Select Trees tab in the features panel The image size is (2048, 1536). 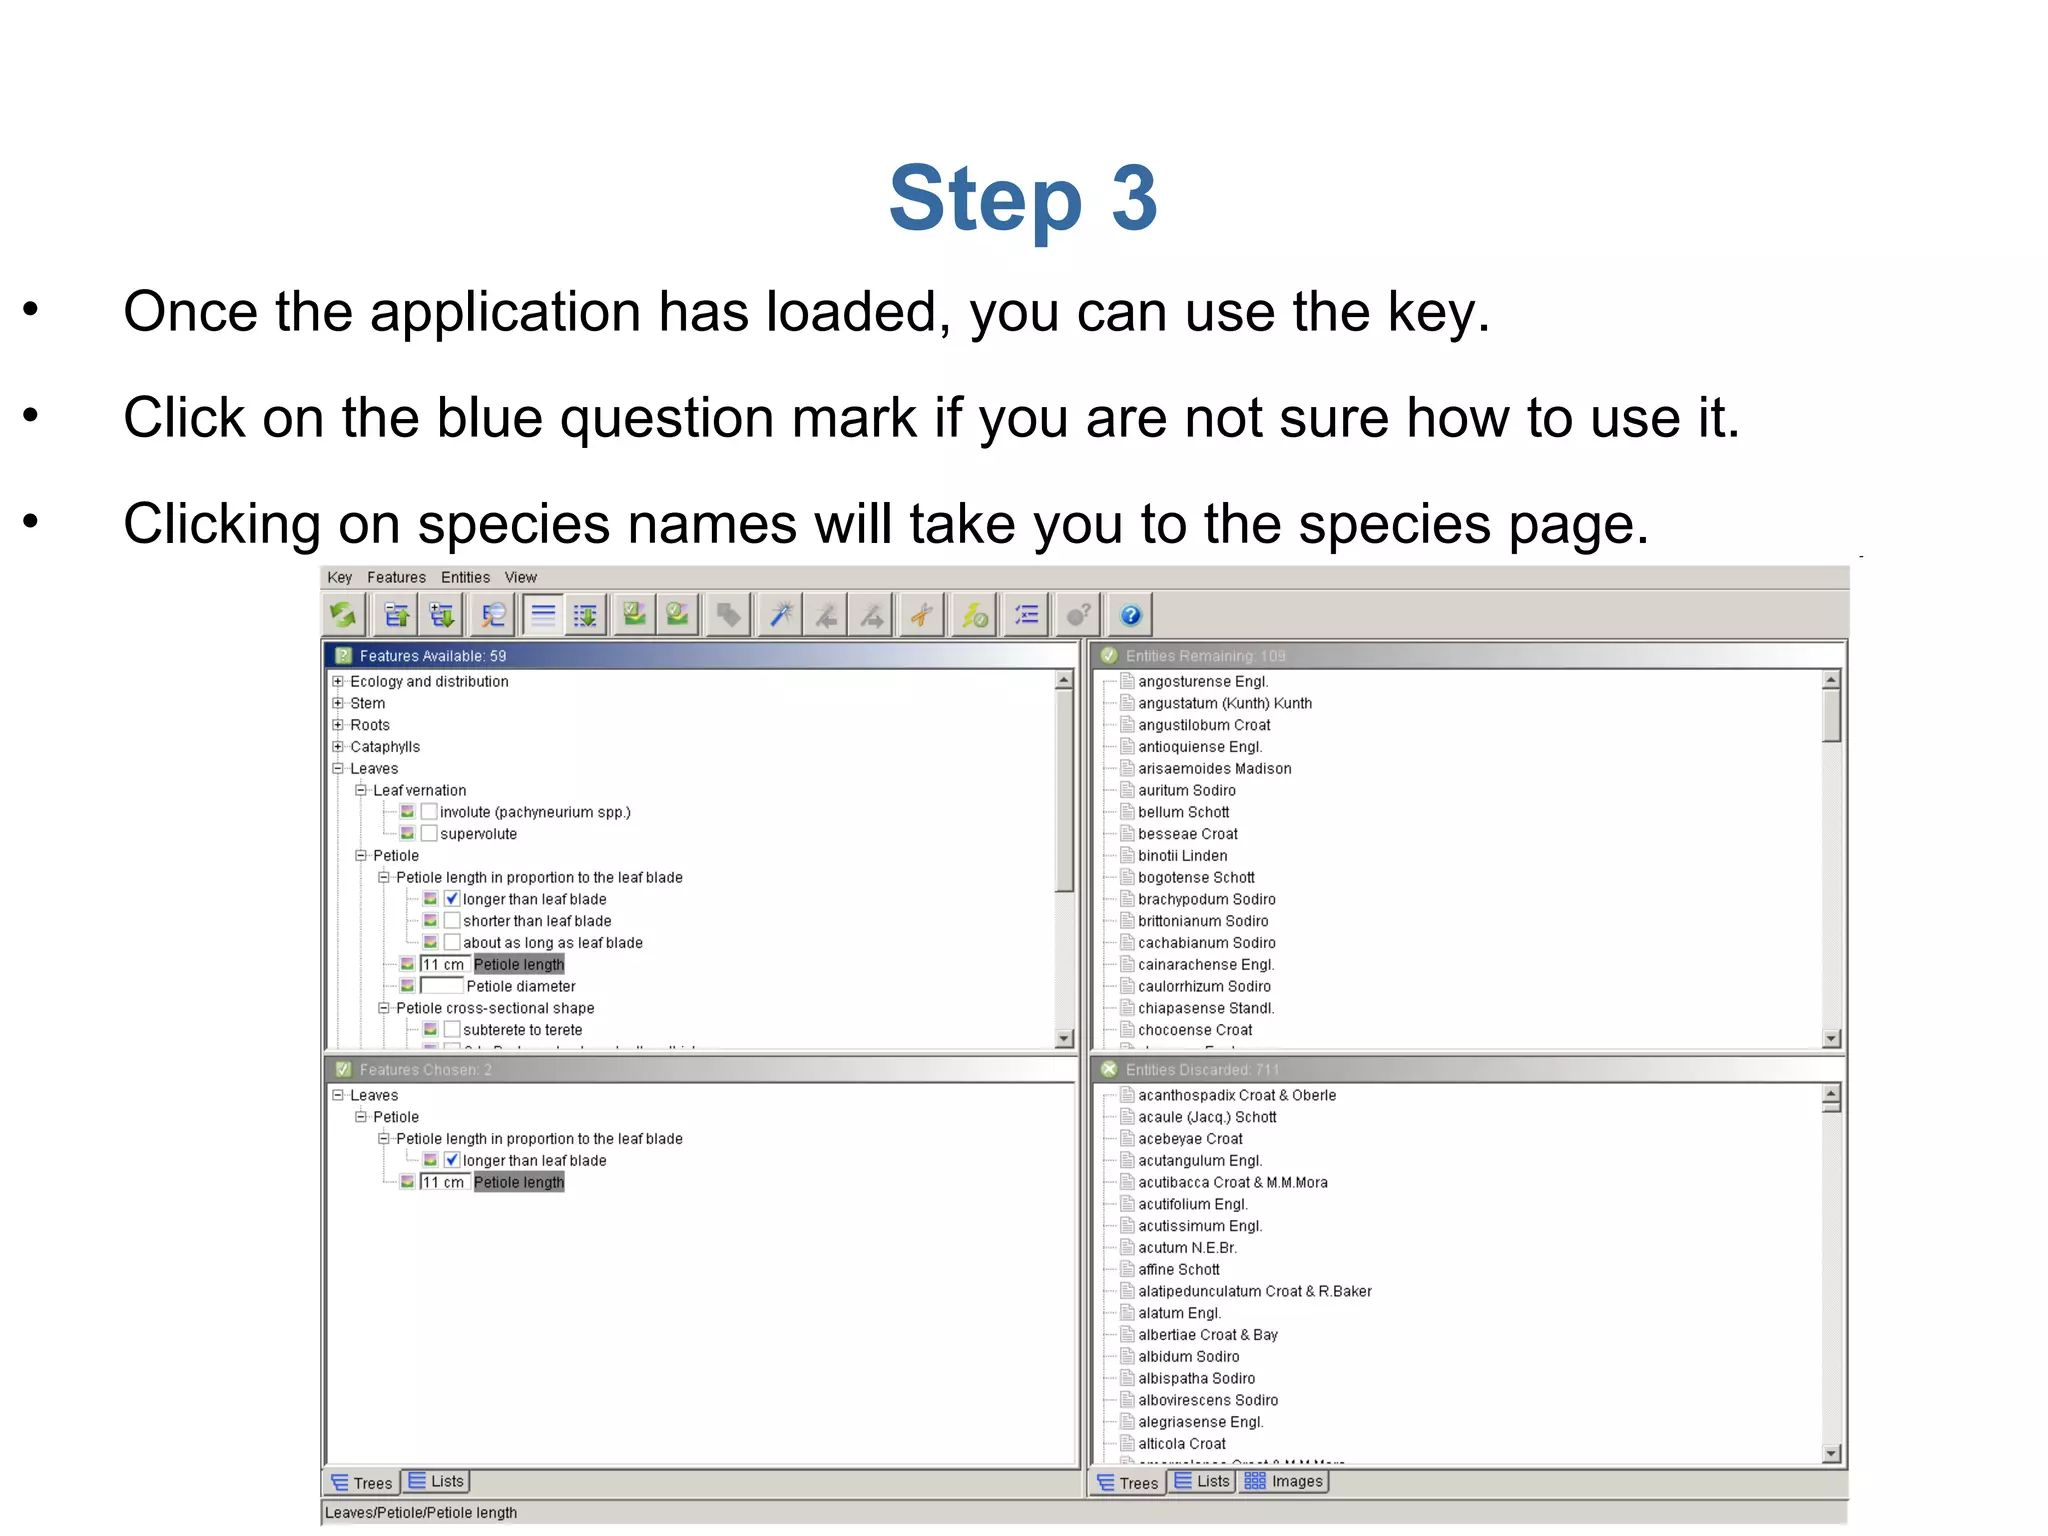pyautogui.click(x=362, y=1483)
